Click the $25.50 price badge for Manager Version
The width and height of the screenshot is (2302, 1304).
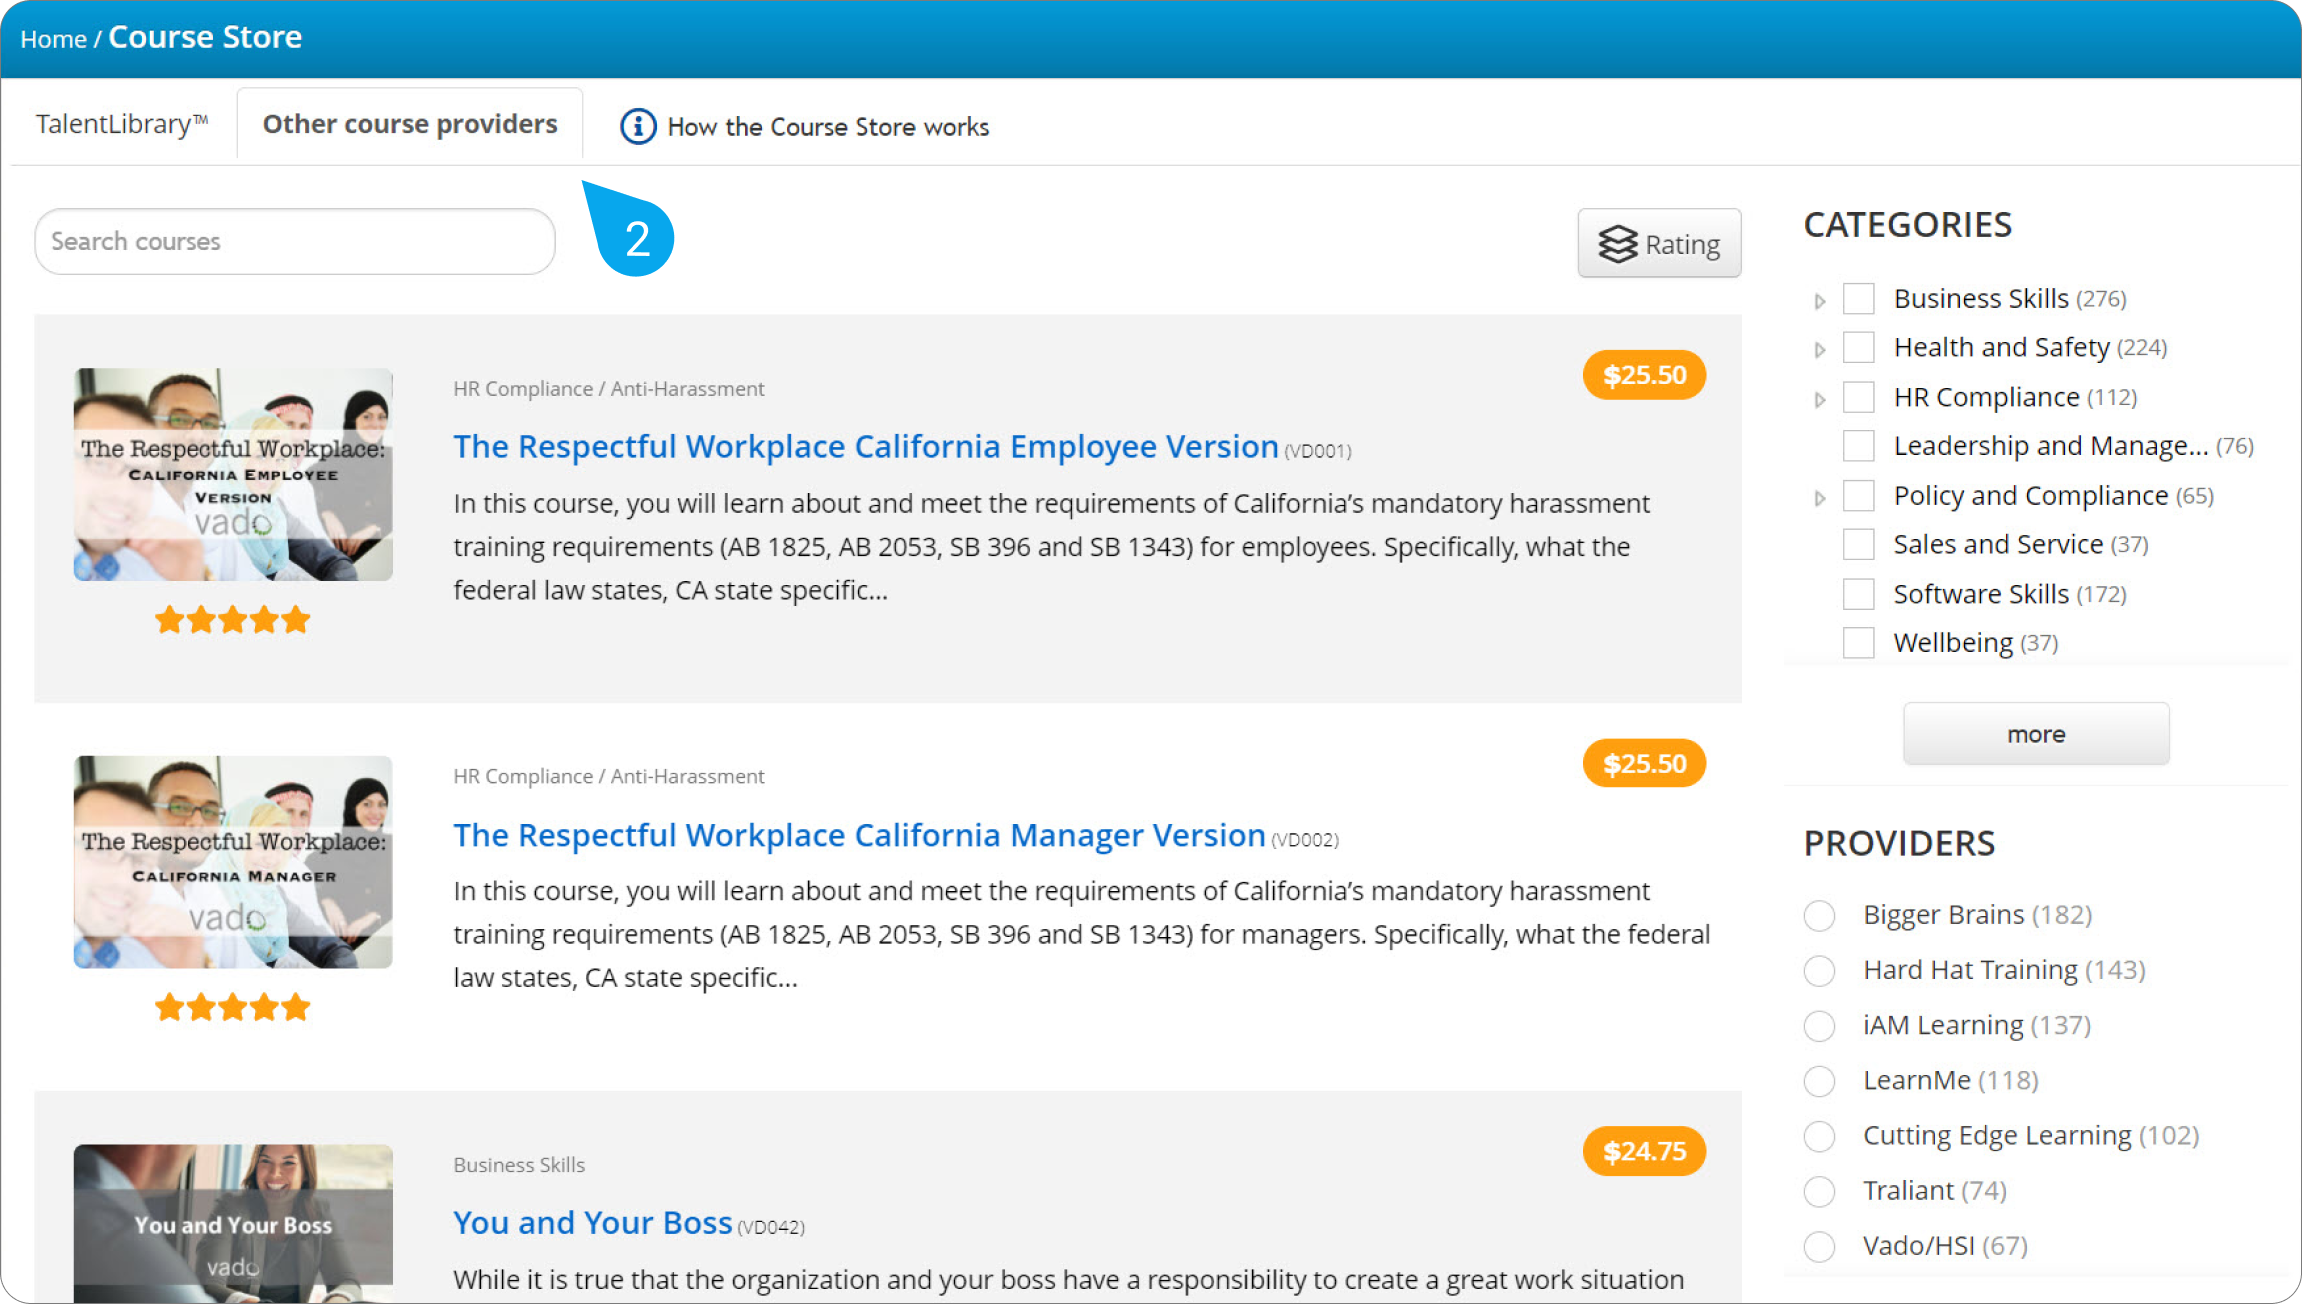1644,764
